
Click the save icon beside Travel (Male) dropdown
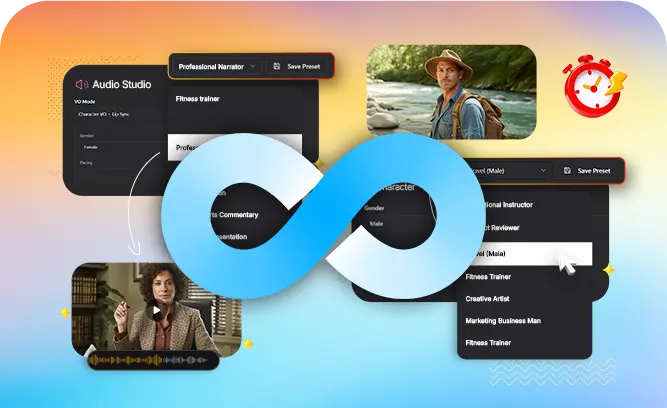[x=567, y=171]
